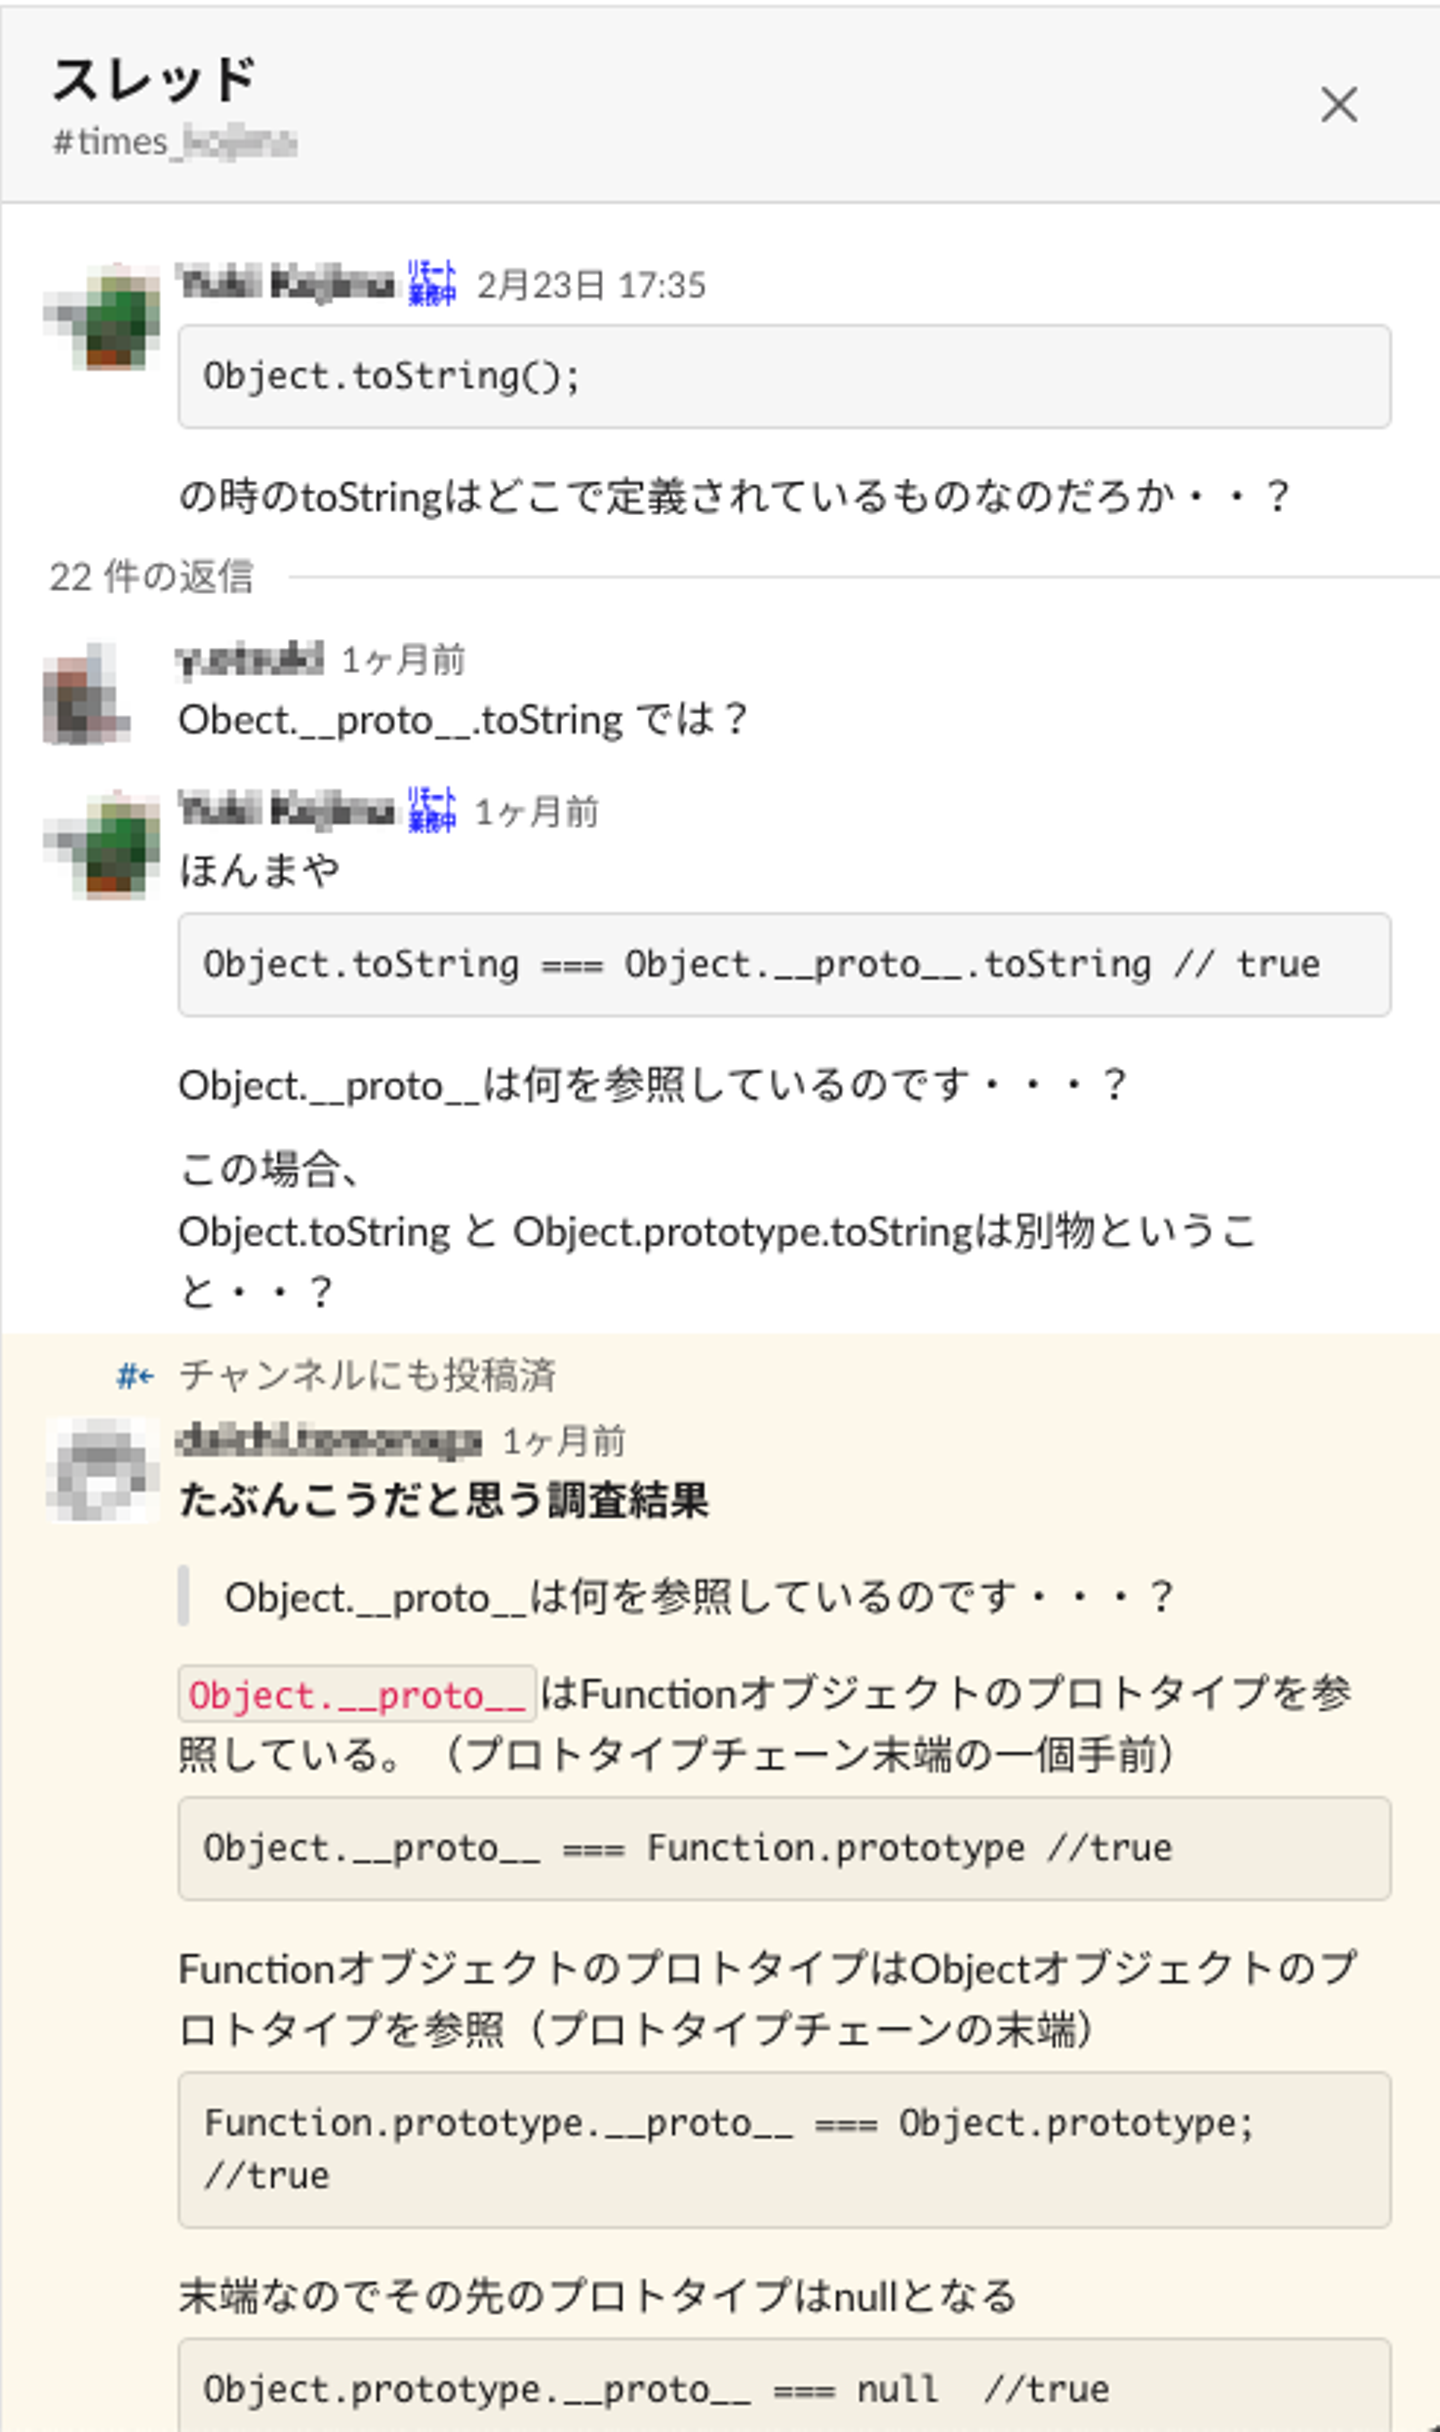Click the 1ヶ月前 timestamp above 'ほんまや'
This screenshot has height=2432, width=1440.
click(x=536, y=812)
